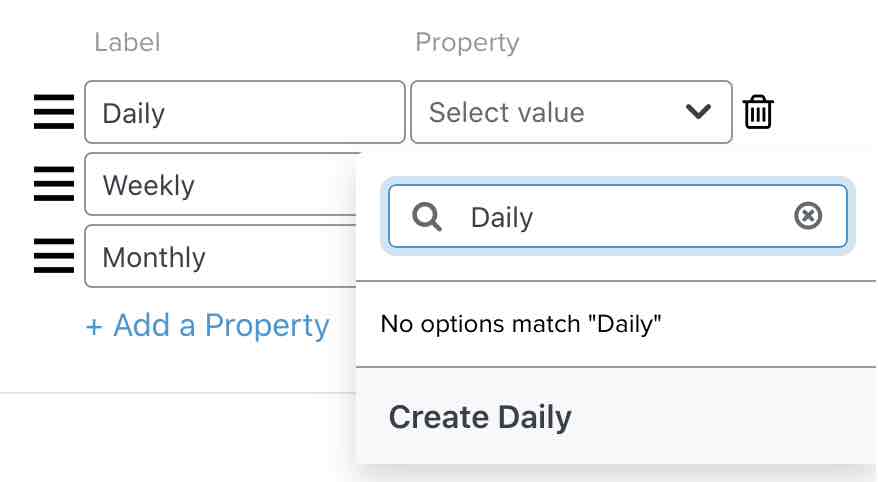Click the "Label" column header
Screen dimensions: 878x482
pyautogui.click(x=127, y=42)
